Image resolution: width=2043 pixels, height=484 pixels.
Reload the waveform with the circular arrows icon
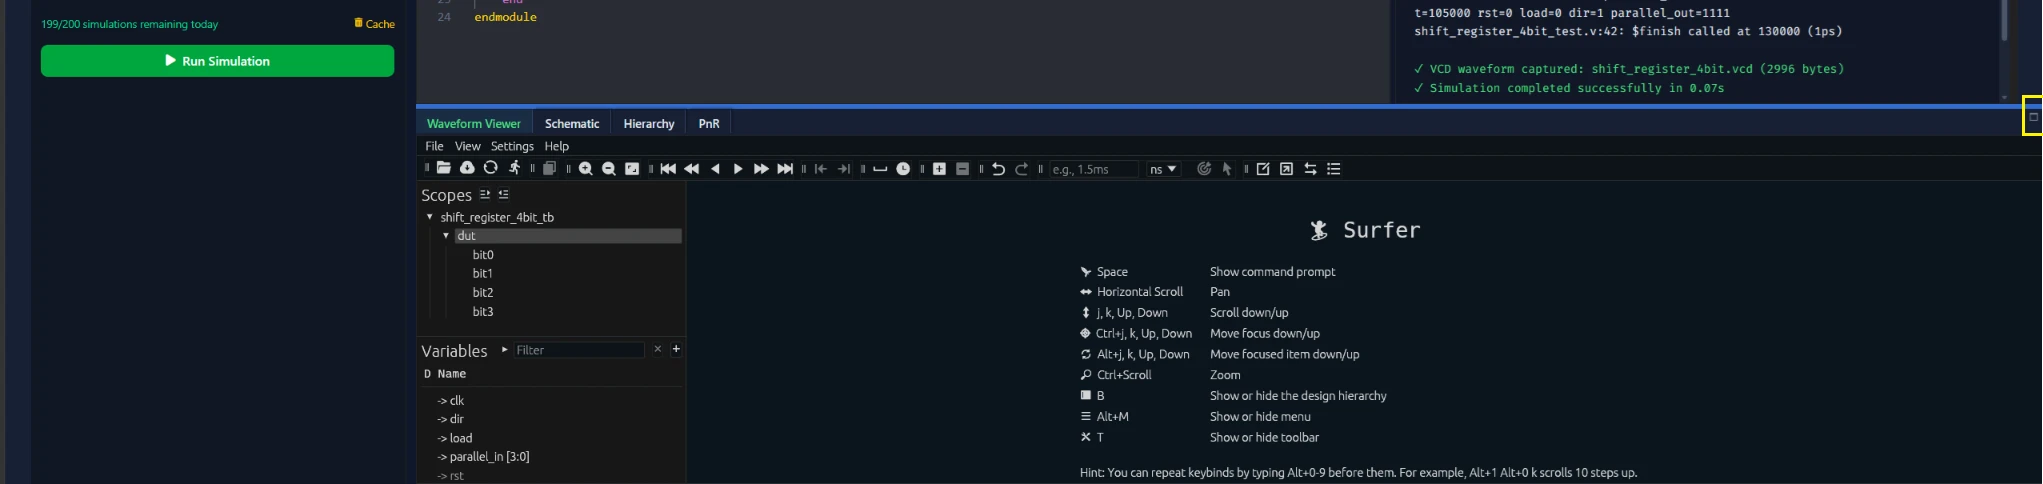(490, 168)
